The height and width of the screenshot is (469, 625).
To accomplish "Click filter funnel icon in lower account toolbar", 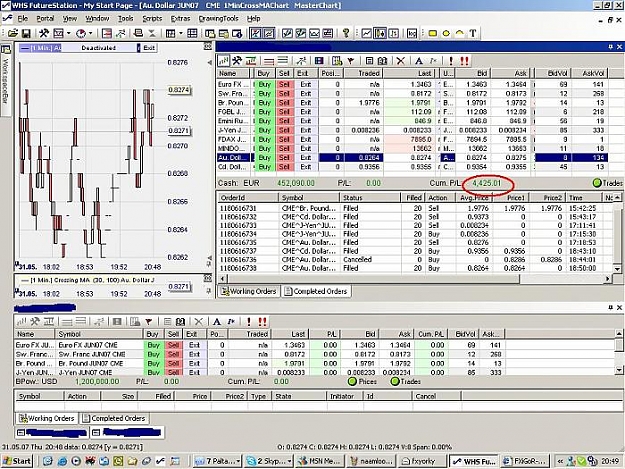I will (x=149, y=322).
